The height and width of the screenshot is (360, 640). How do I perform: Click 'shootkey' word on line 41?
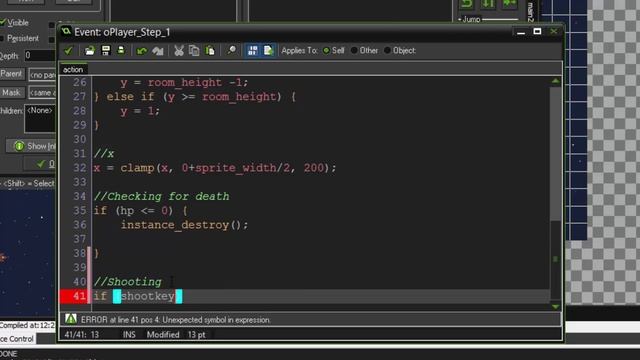tap(148, 296)
